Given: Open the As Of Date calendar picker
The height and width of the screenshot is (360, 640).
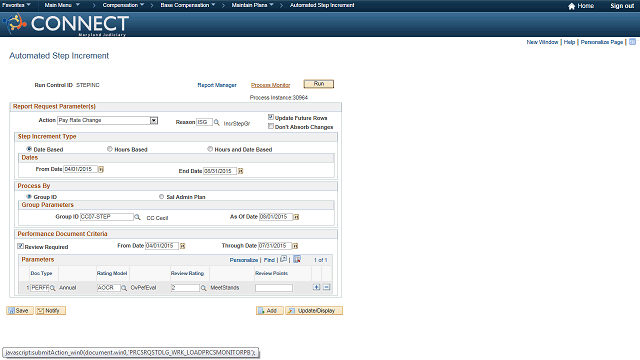Looking at the screenshot, I should 296,217.
